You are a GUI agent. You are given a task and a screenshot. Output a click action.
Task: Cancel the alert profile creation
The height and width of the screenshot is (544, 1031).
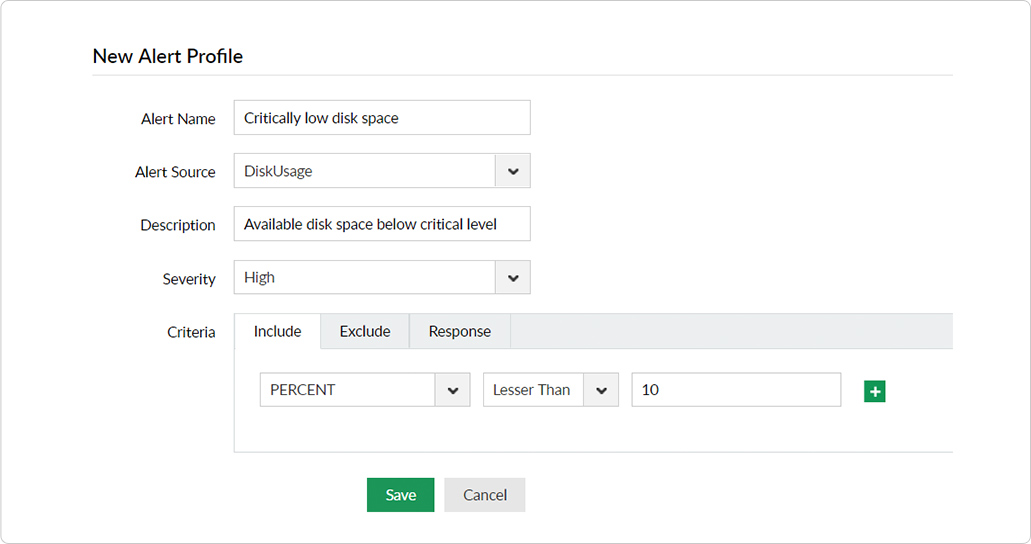pos(485,495)
